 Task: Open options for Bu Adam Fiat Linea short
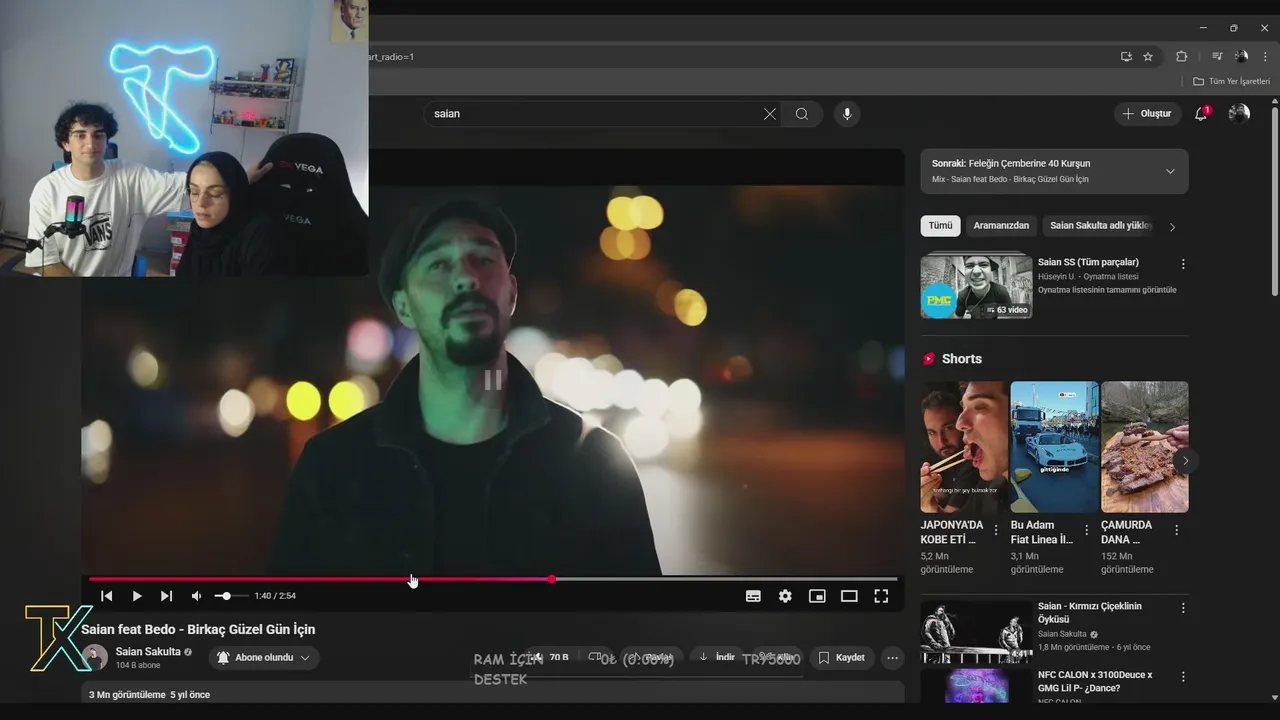1086,530
